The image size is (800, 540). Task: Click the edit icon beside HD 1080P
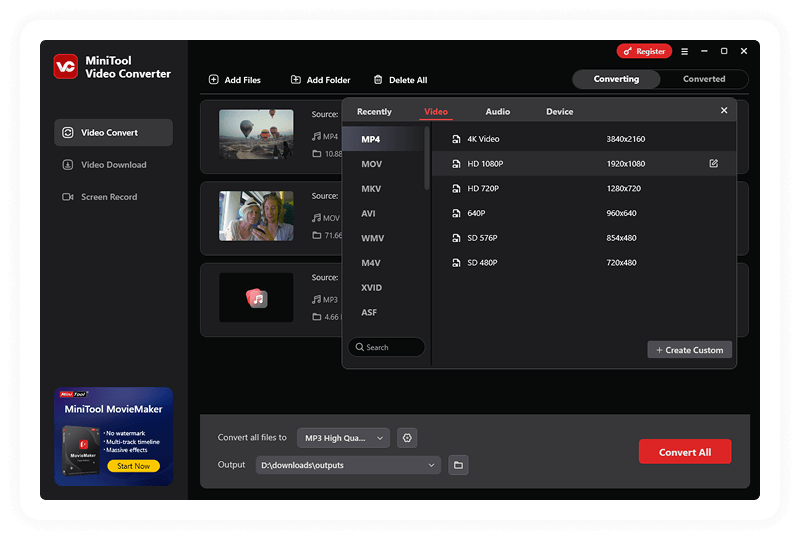pyautogui.click(x=713, y=163)
